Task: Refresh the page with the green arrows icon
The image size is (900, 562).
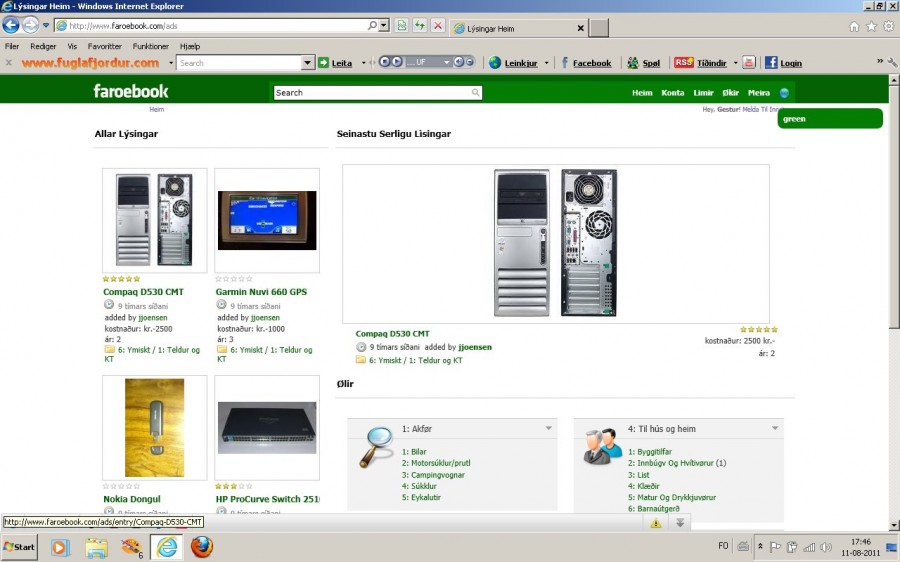Action: pos(420,26)
